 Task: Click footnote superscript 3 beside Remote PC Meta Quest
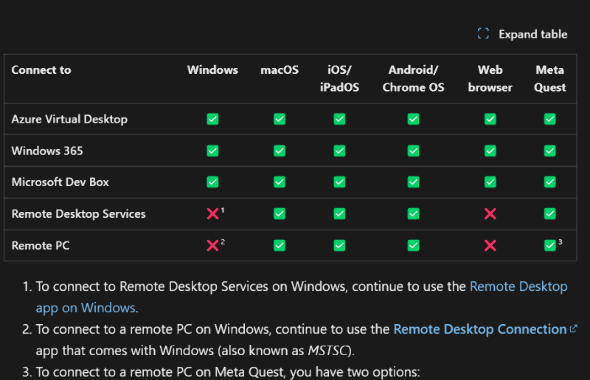(x=560, y=242)
